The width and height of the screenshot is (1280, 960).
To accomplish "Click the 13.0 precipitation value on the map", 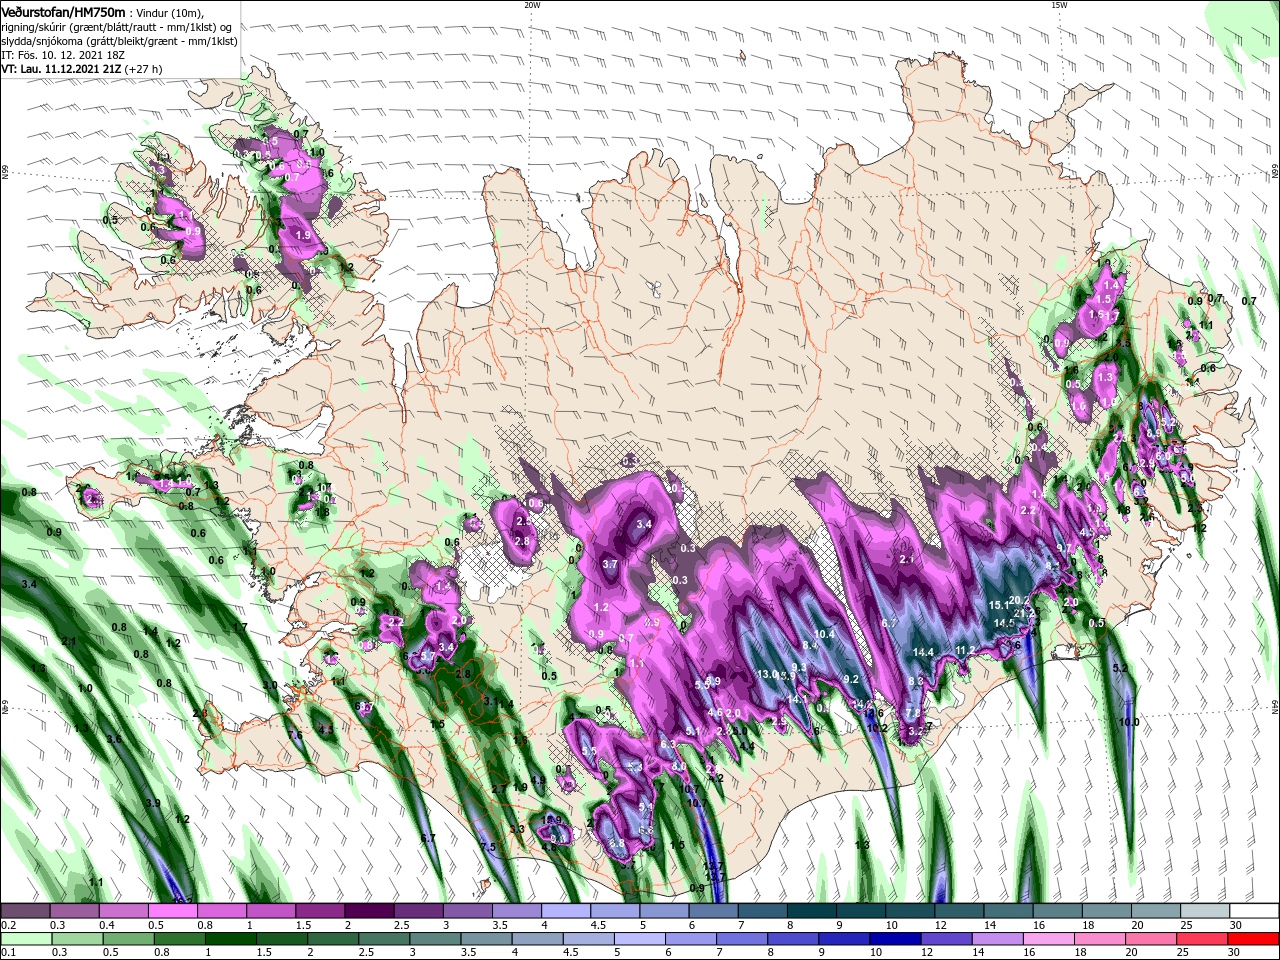I will click(767, 674).
